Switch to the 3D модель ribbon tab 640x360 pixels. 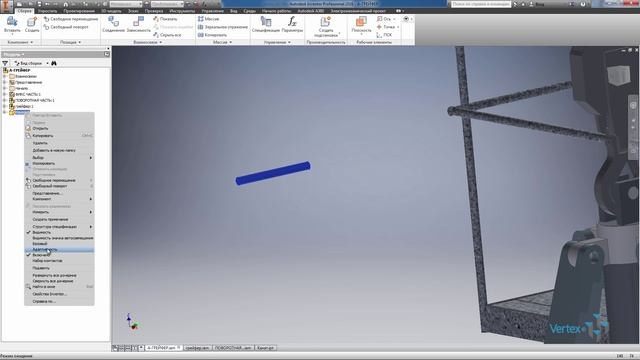[111, 11]
